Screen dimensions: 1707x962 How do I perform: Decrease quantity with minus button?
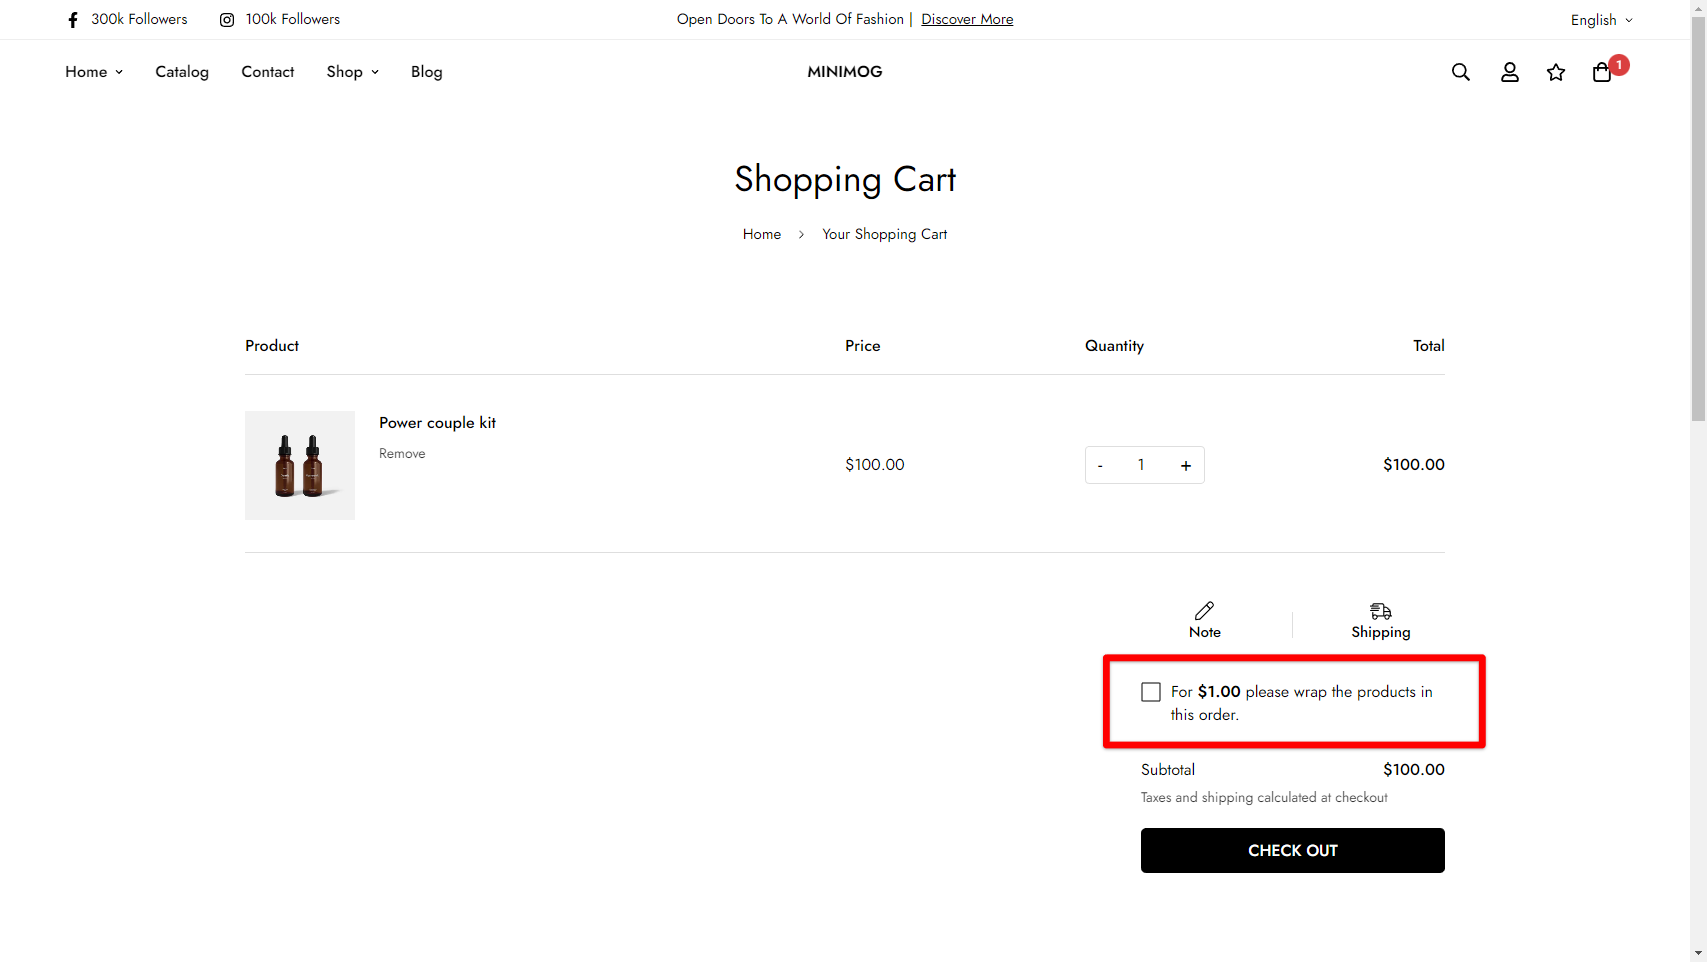coord(1100,465)
